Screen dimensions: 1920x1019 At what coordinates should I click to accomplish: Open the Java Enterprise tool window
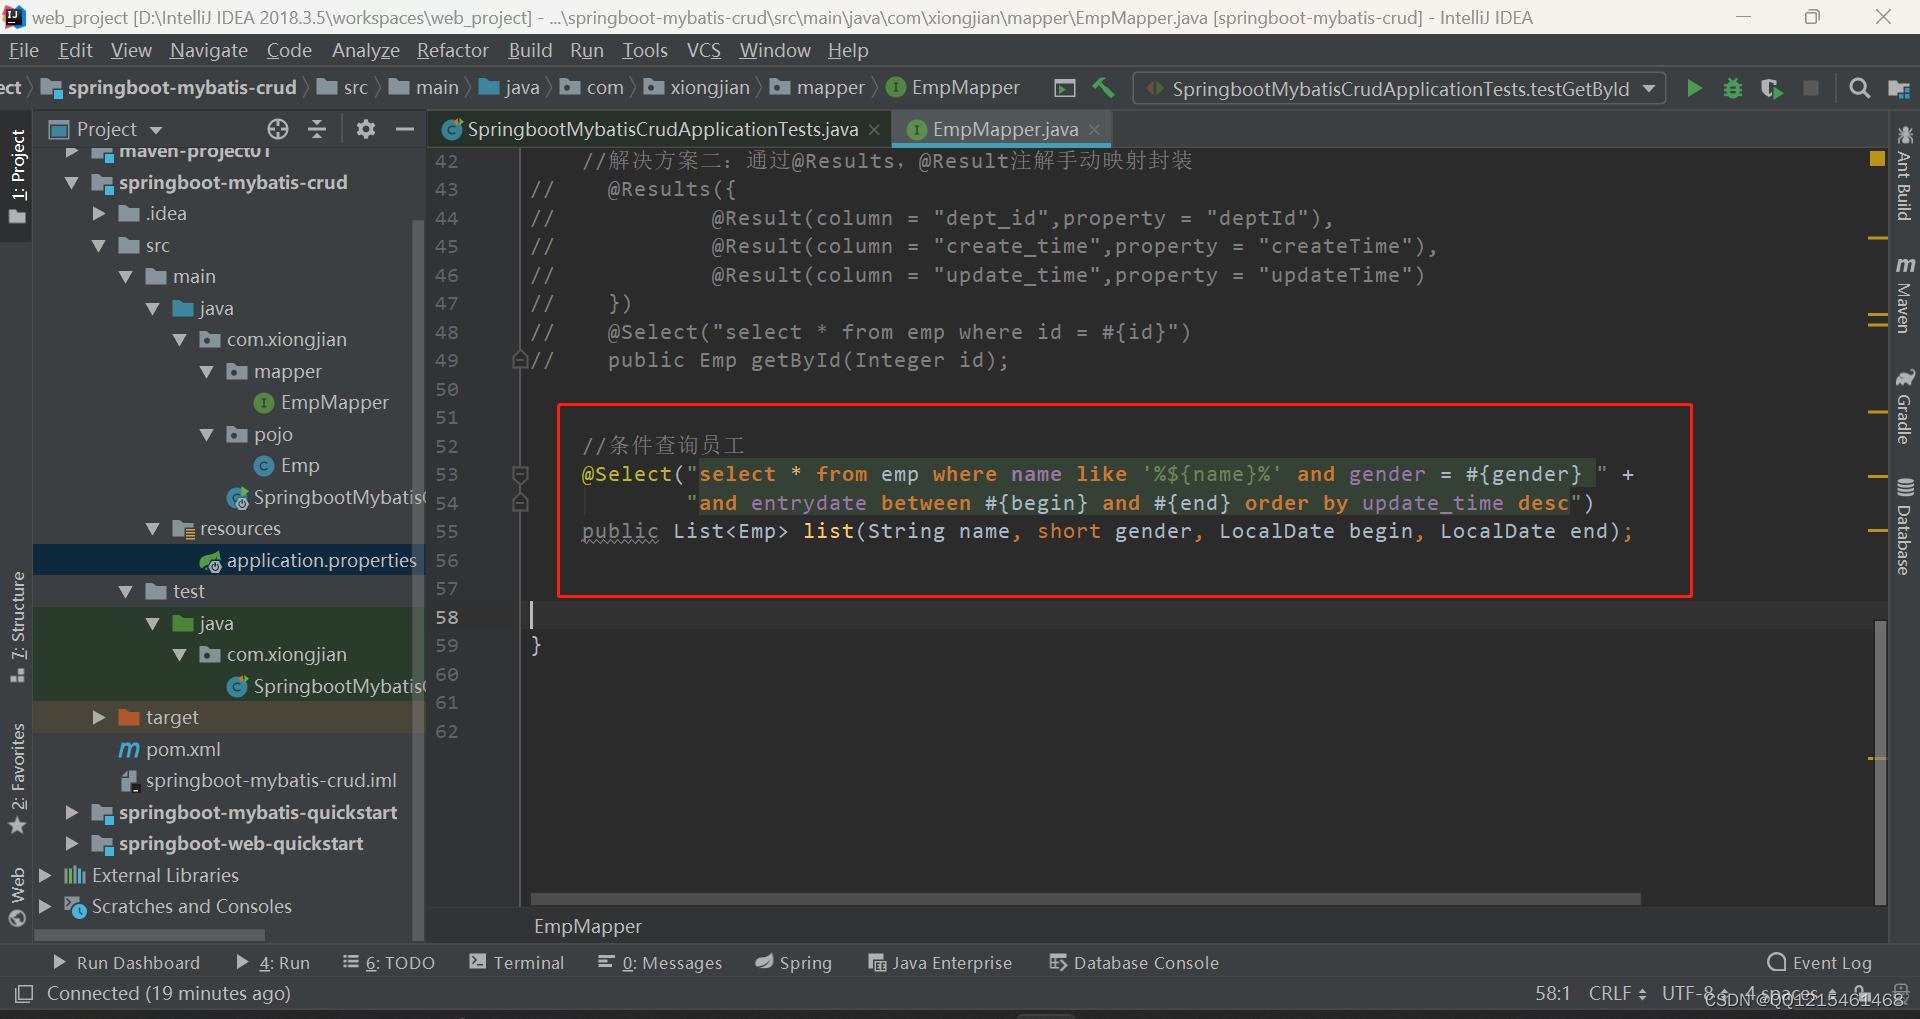940,962
